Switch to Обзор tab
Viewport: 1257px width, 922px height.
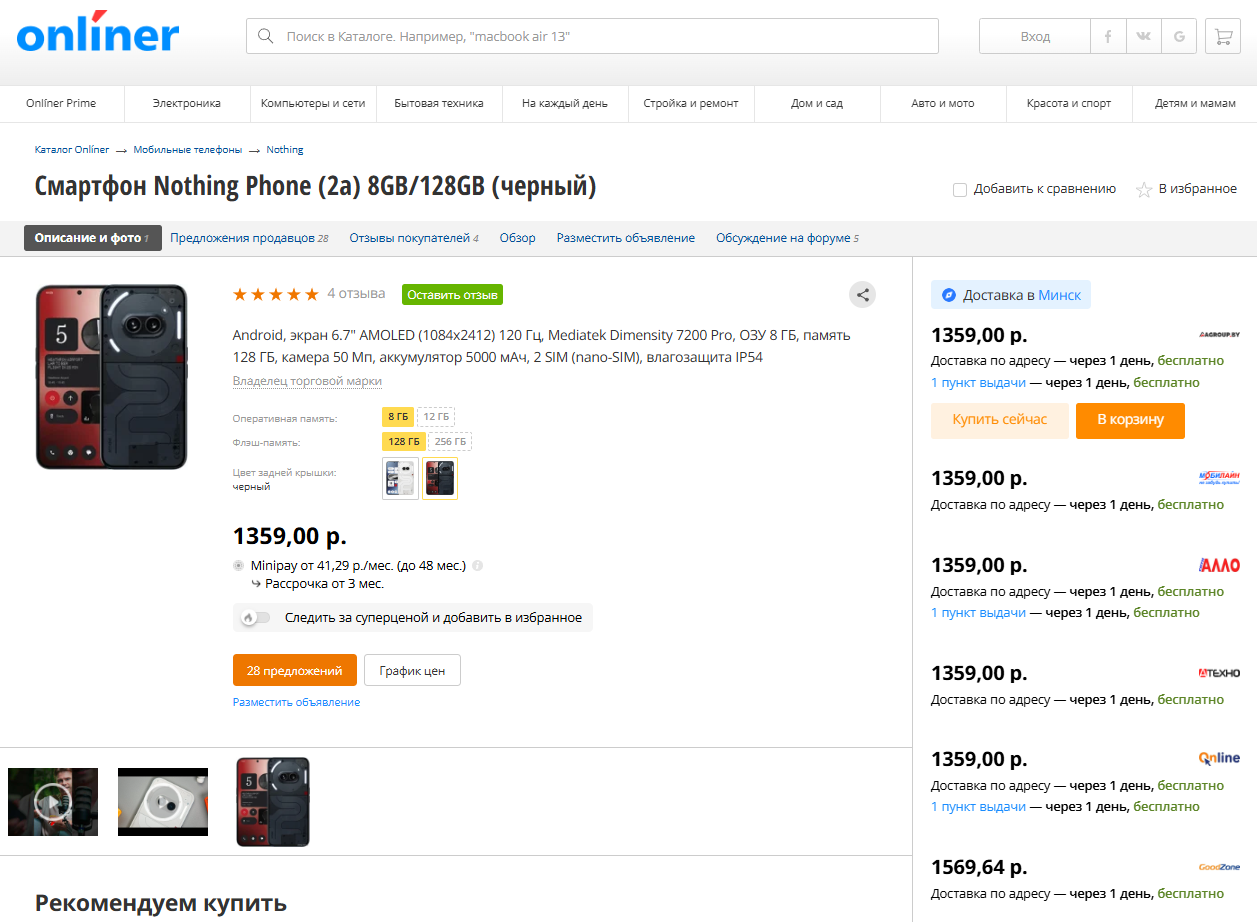click(x=518, y=238)
